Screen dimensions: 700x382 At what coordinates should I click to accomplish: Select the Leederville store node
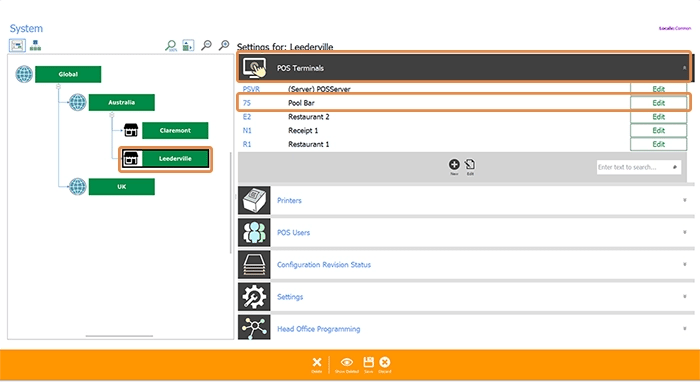[x=175, y=158]
